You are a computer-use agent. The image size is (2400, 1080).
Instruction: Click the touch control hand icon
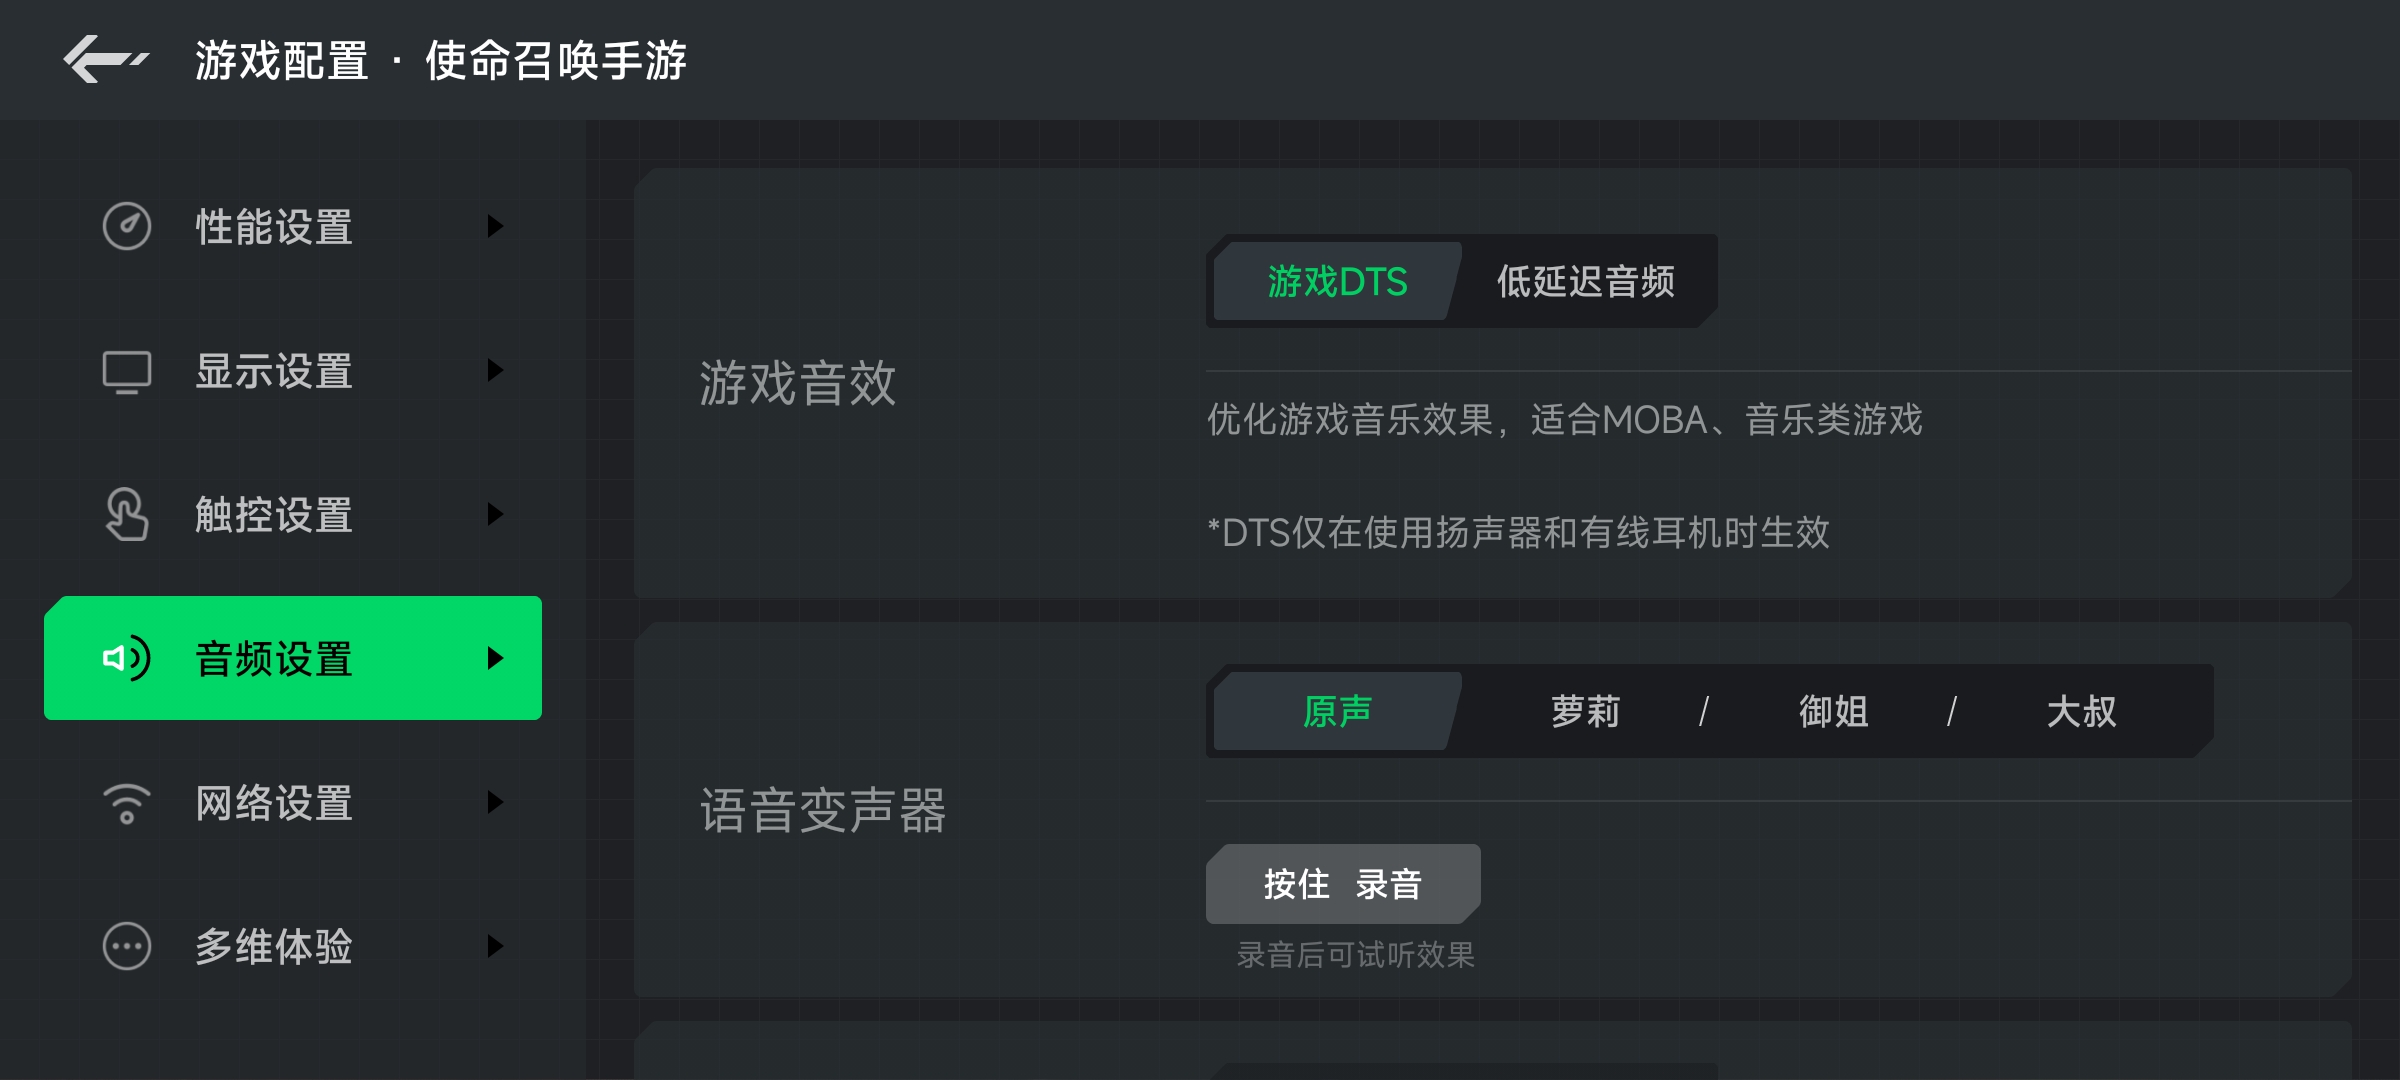pos(127,514)
